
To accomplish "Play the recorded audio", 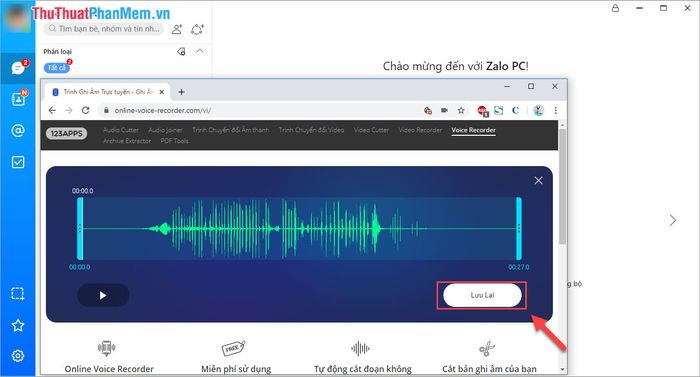I will click(103, 295).
